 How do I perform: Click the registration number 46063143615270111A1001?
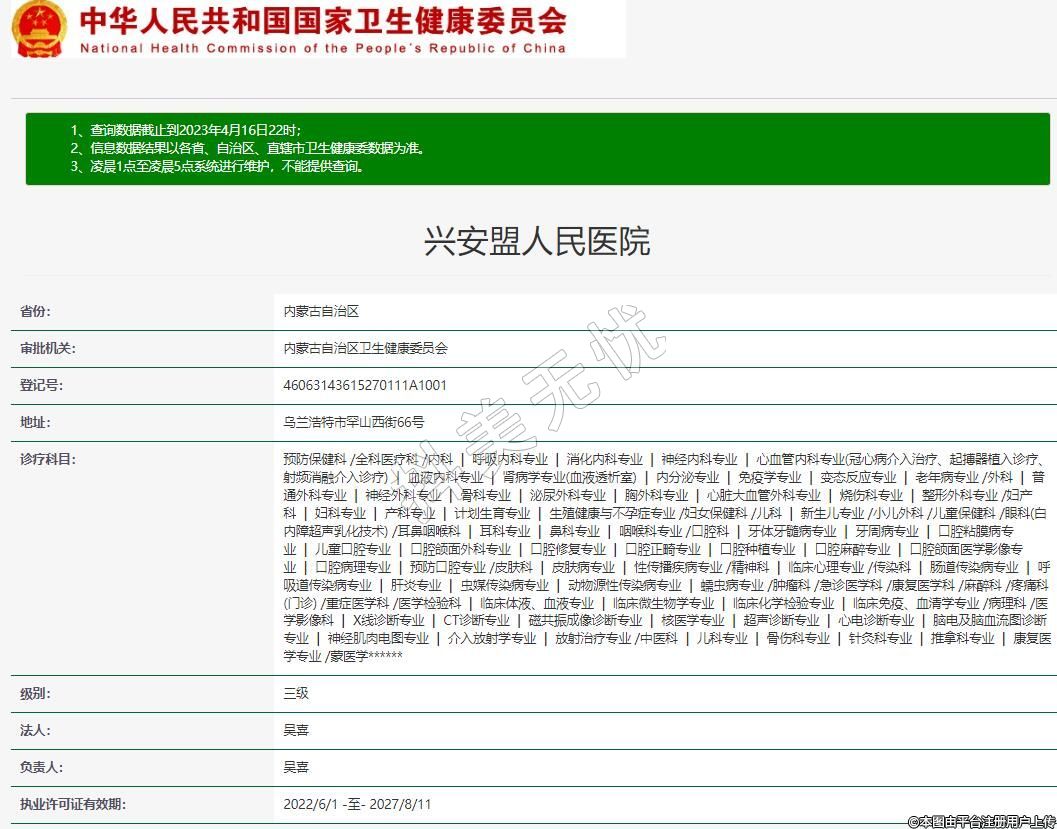coord(365,386)
